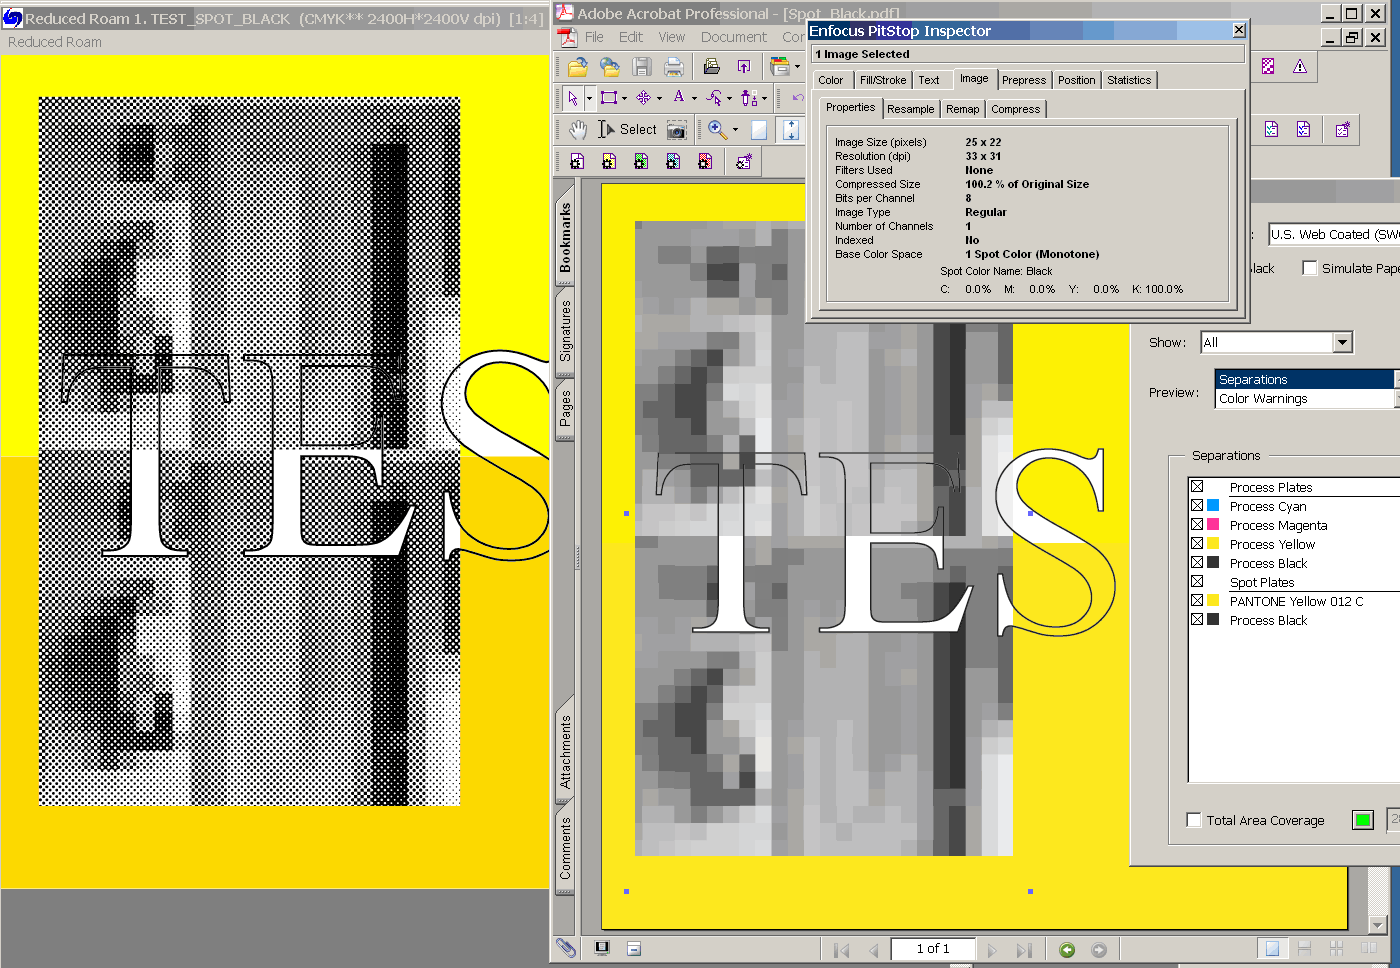Open the Edit menu

[x=631, y=37]
